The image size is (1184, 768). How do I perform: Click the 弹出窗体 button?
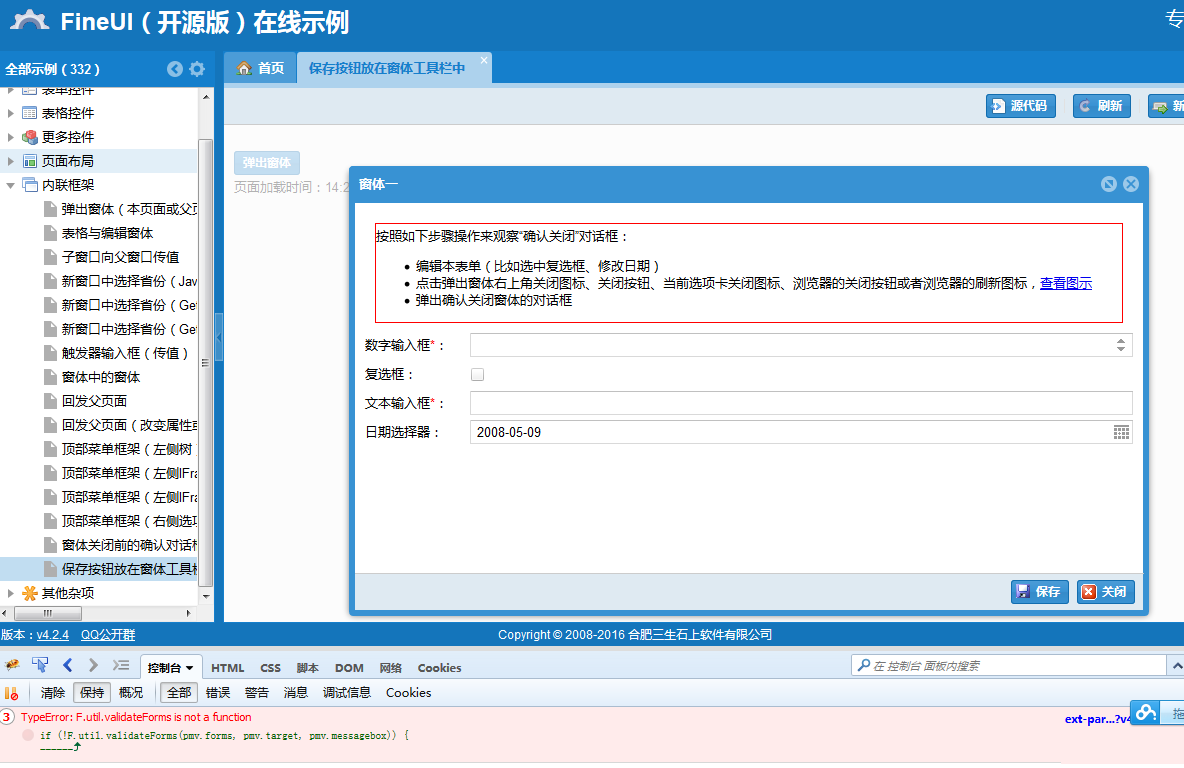pyautogui.click(x=267, y=162)
